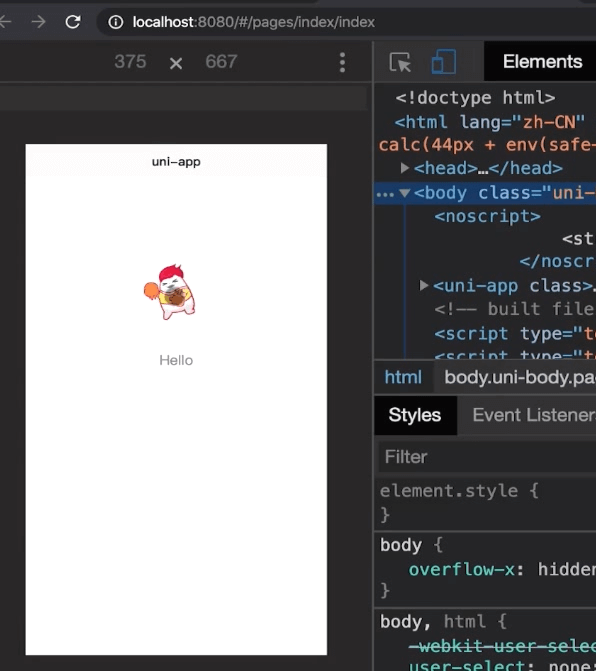Click the Hello text in preview
The height and width of the screenshot is (671, 596).
(176, 360)
